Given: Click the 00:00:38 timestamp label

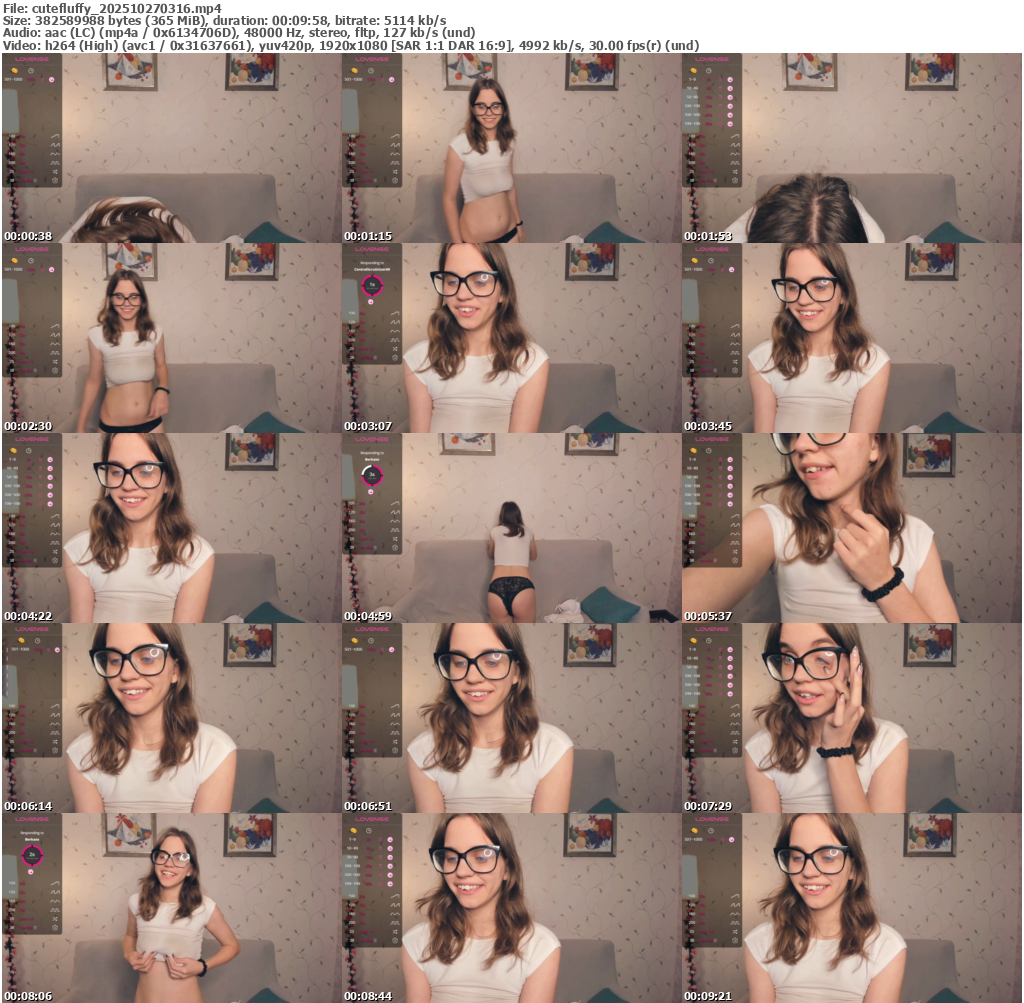Looking at the screenshot, I should tap(28, 236).
